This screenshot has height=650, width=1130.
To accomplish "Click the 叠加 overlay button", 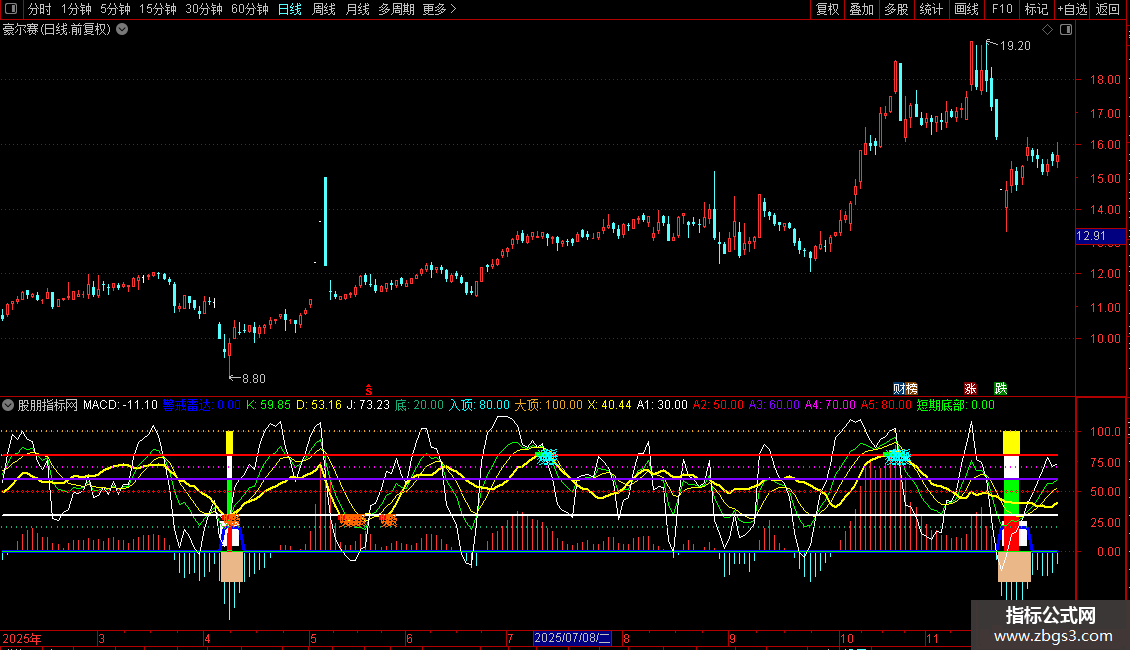I will 861,9.
